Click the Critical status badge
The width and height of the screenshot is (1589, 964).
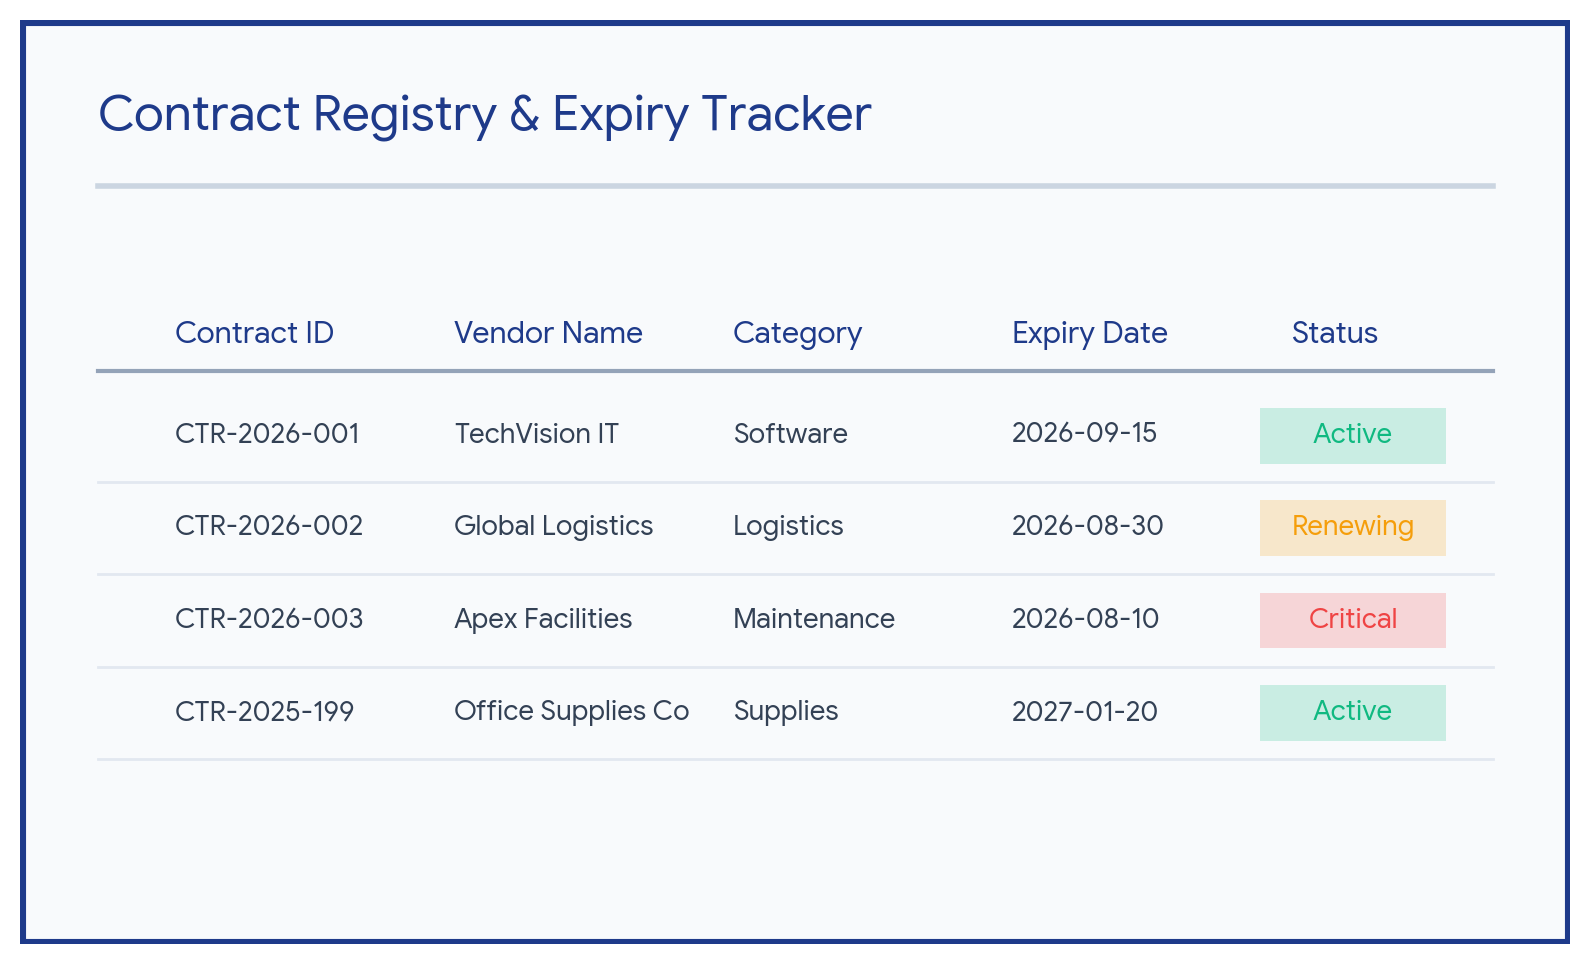tap(1352, 620)
